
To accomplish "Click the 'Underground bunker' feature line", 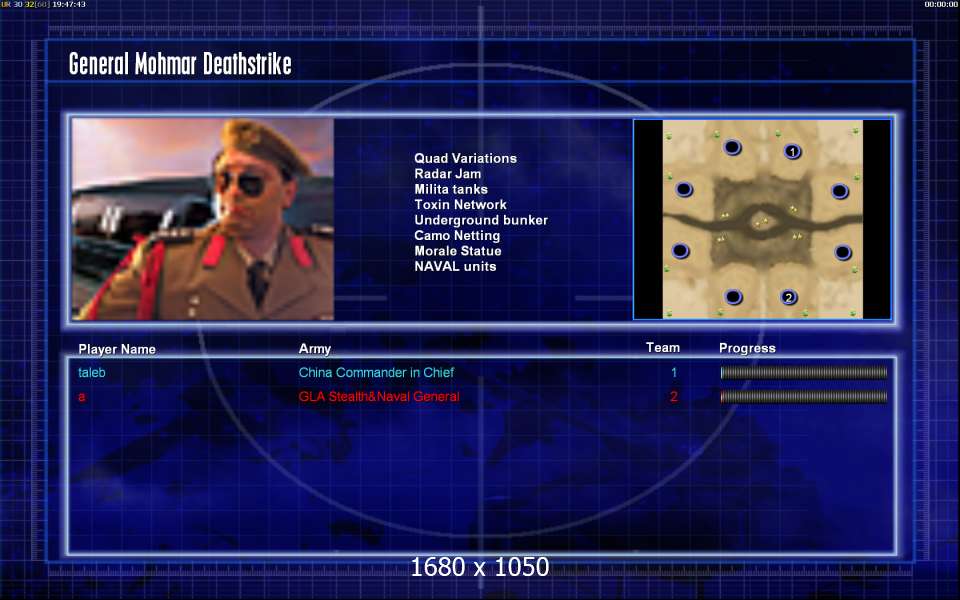I will 481,220.
